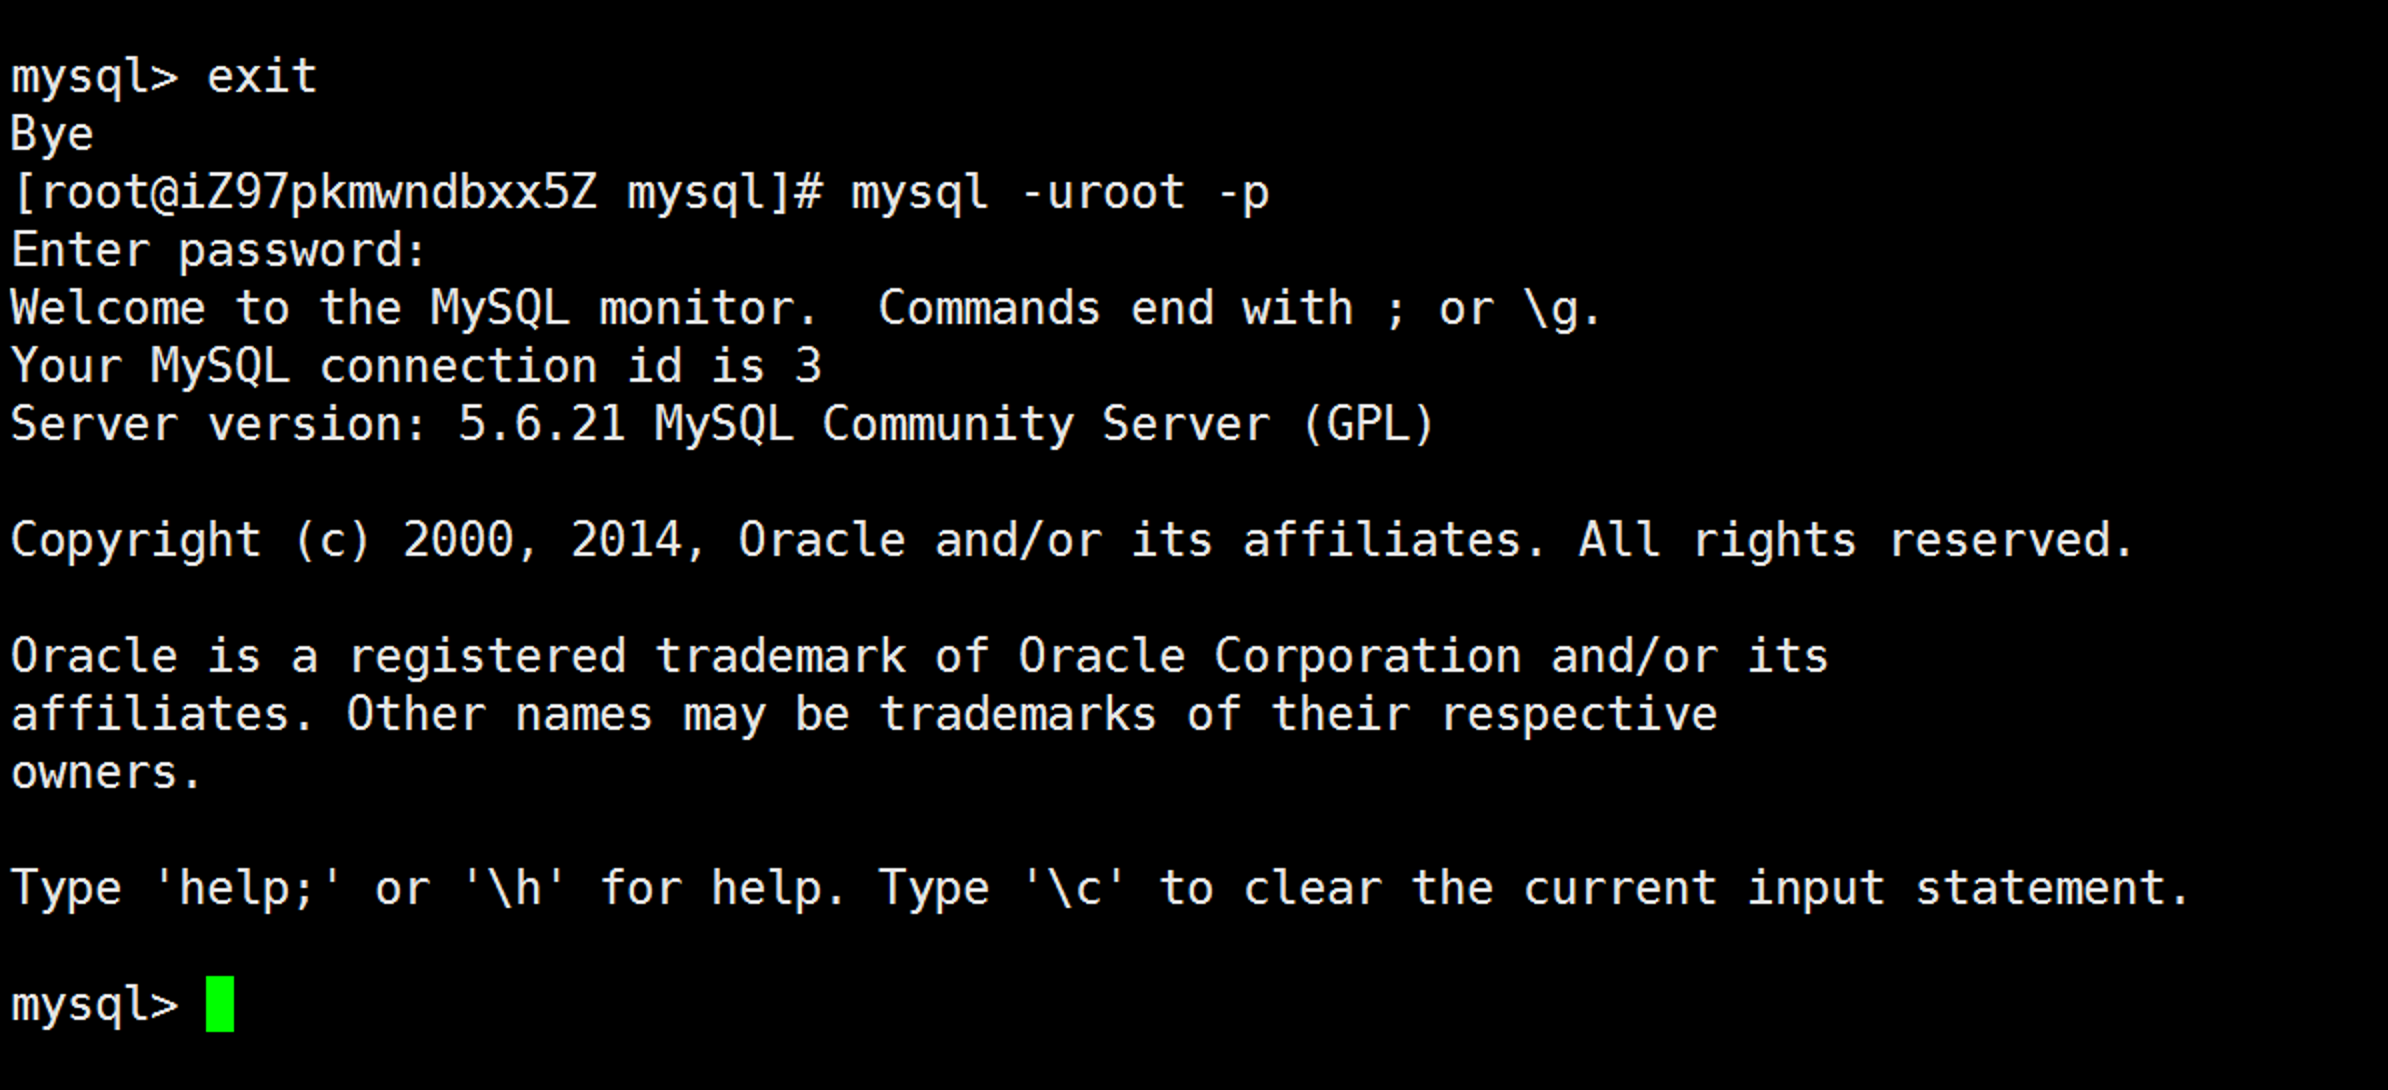Click 'Your MySQL connection id is 3' line
The height and width of the screenshot is (1090, 2388).
tap(416, 367)
